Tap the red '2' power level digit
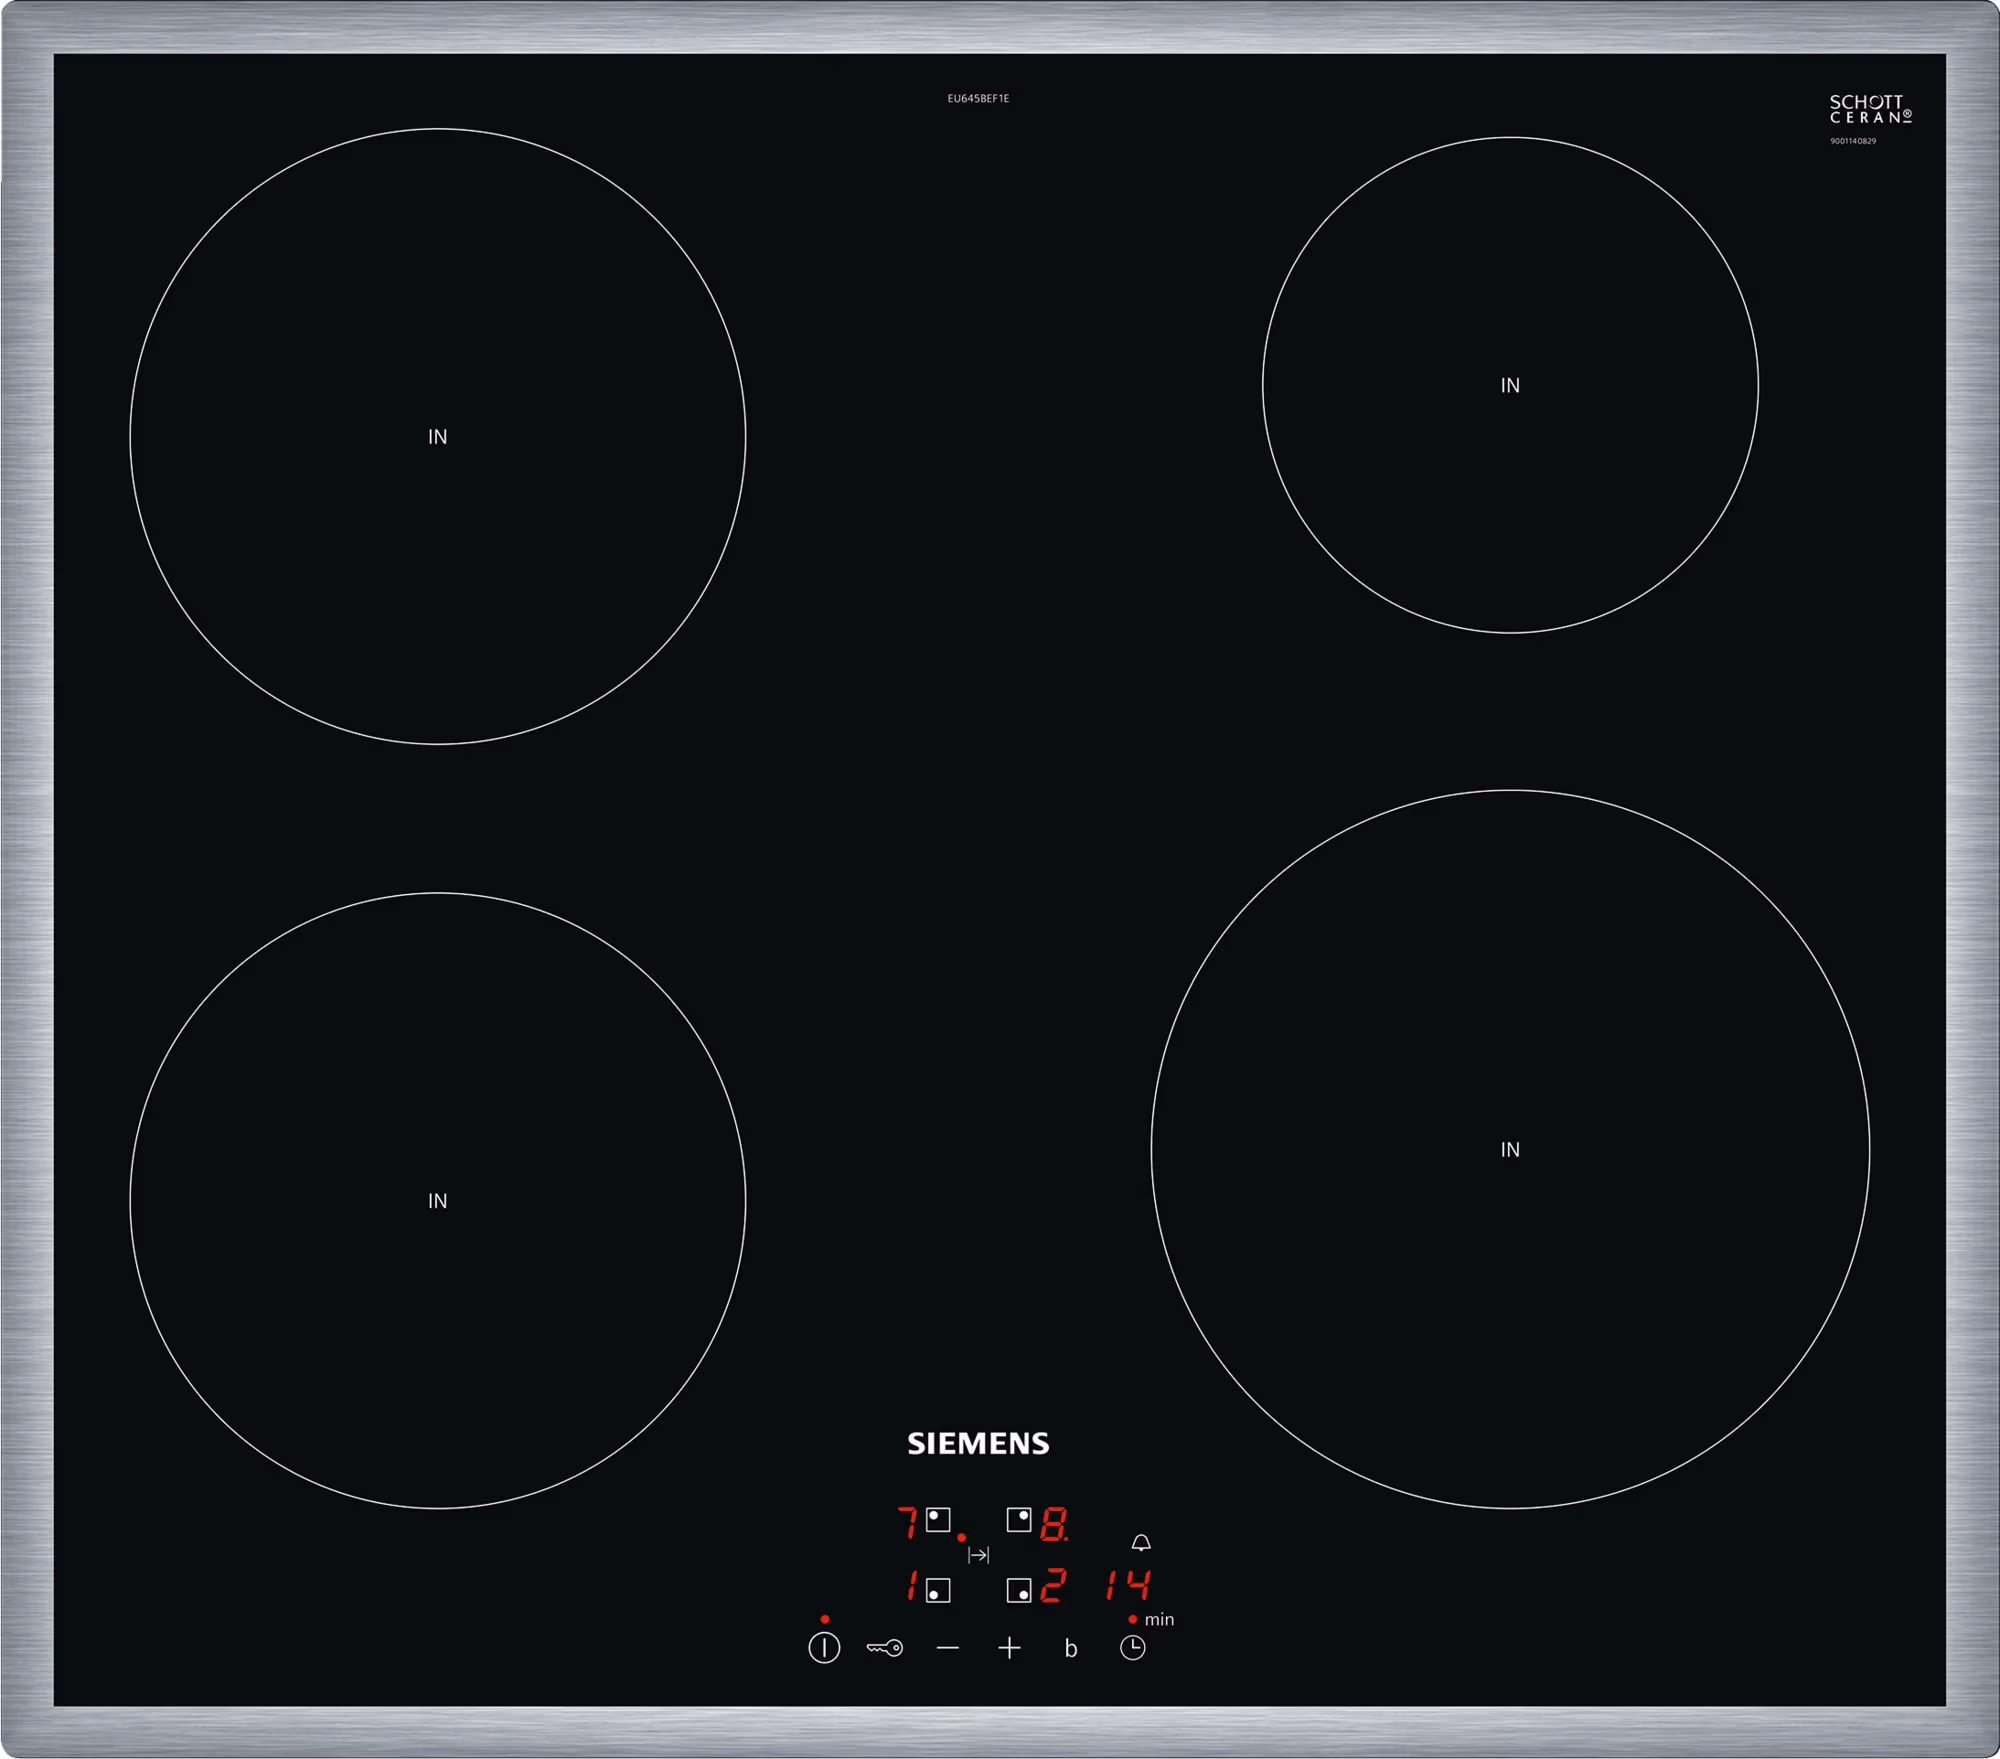 [x=1053, y=1586]
